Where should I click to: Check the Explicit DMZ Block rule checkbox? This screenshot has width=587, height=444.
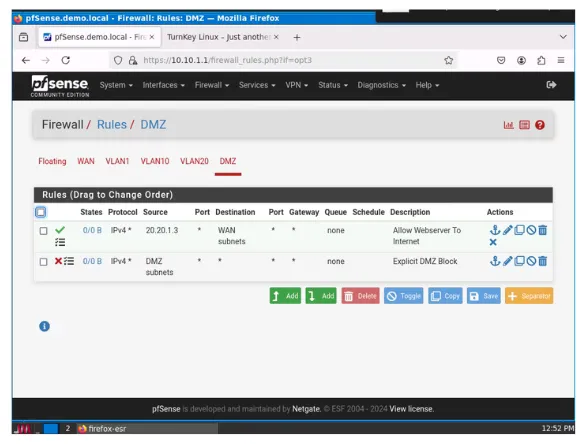pyautogui.click(x=43, y=262)
